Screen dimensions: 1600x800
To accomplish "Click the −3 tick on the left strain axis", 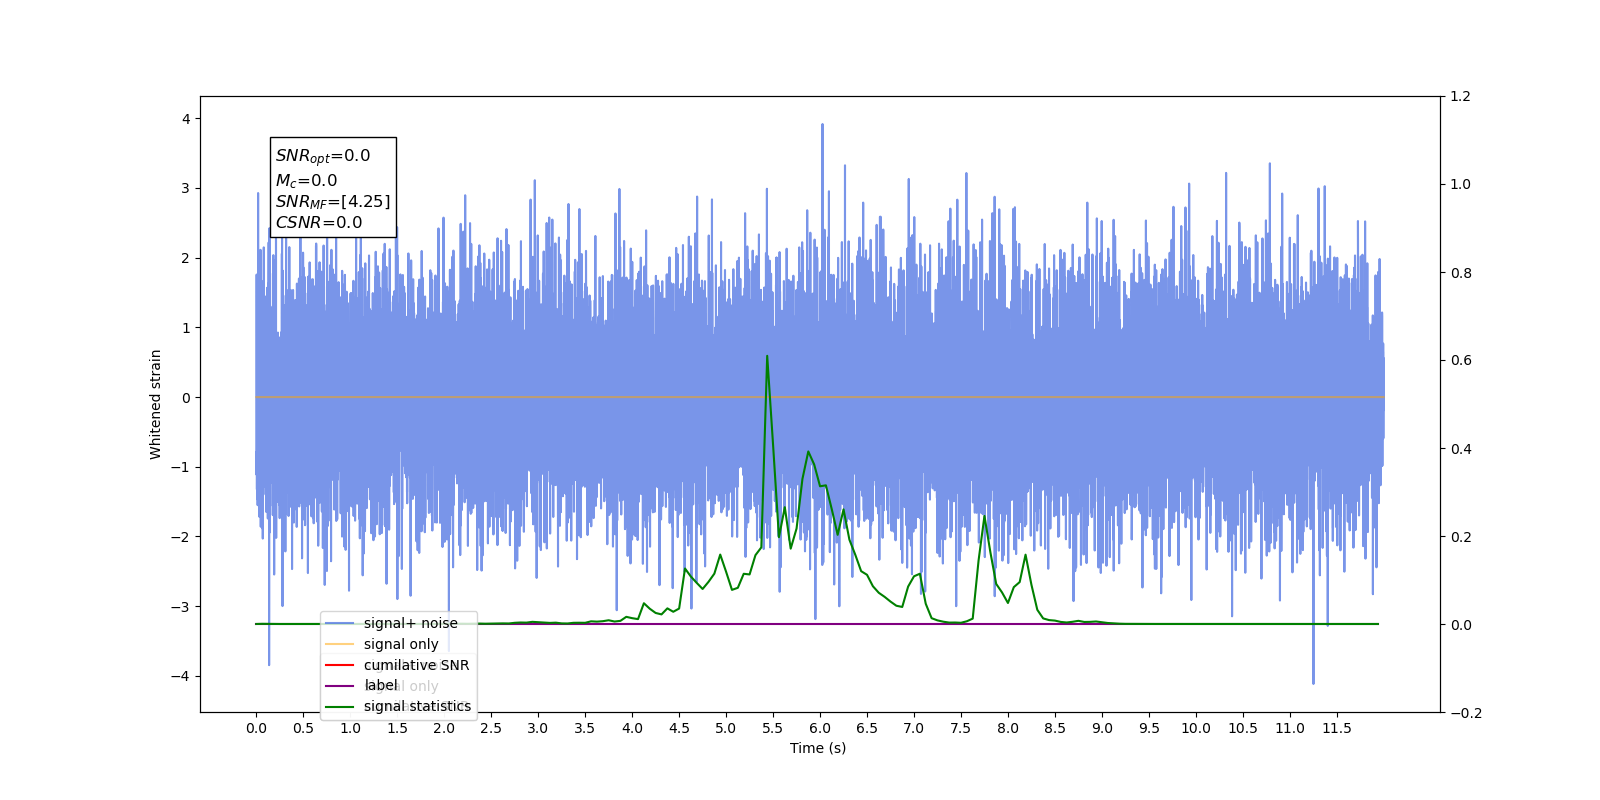I will pos(180,607).
